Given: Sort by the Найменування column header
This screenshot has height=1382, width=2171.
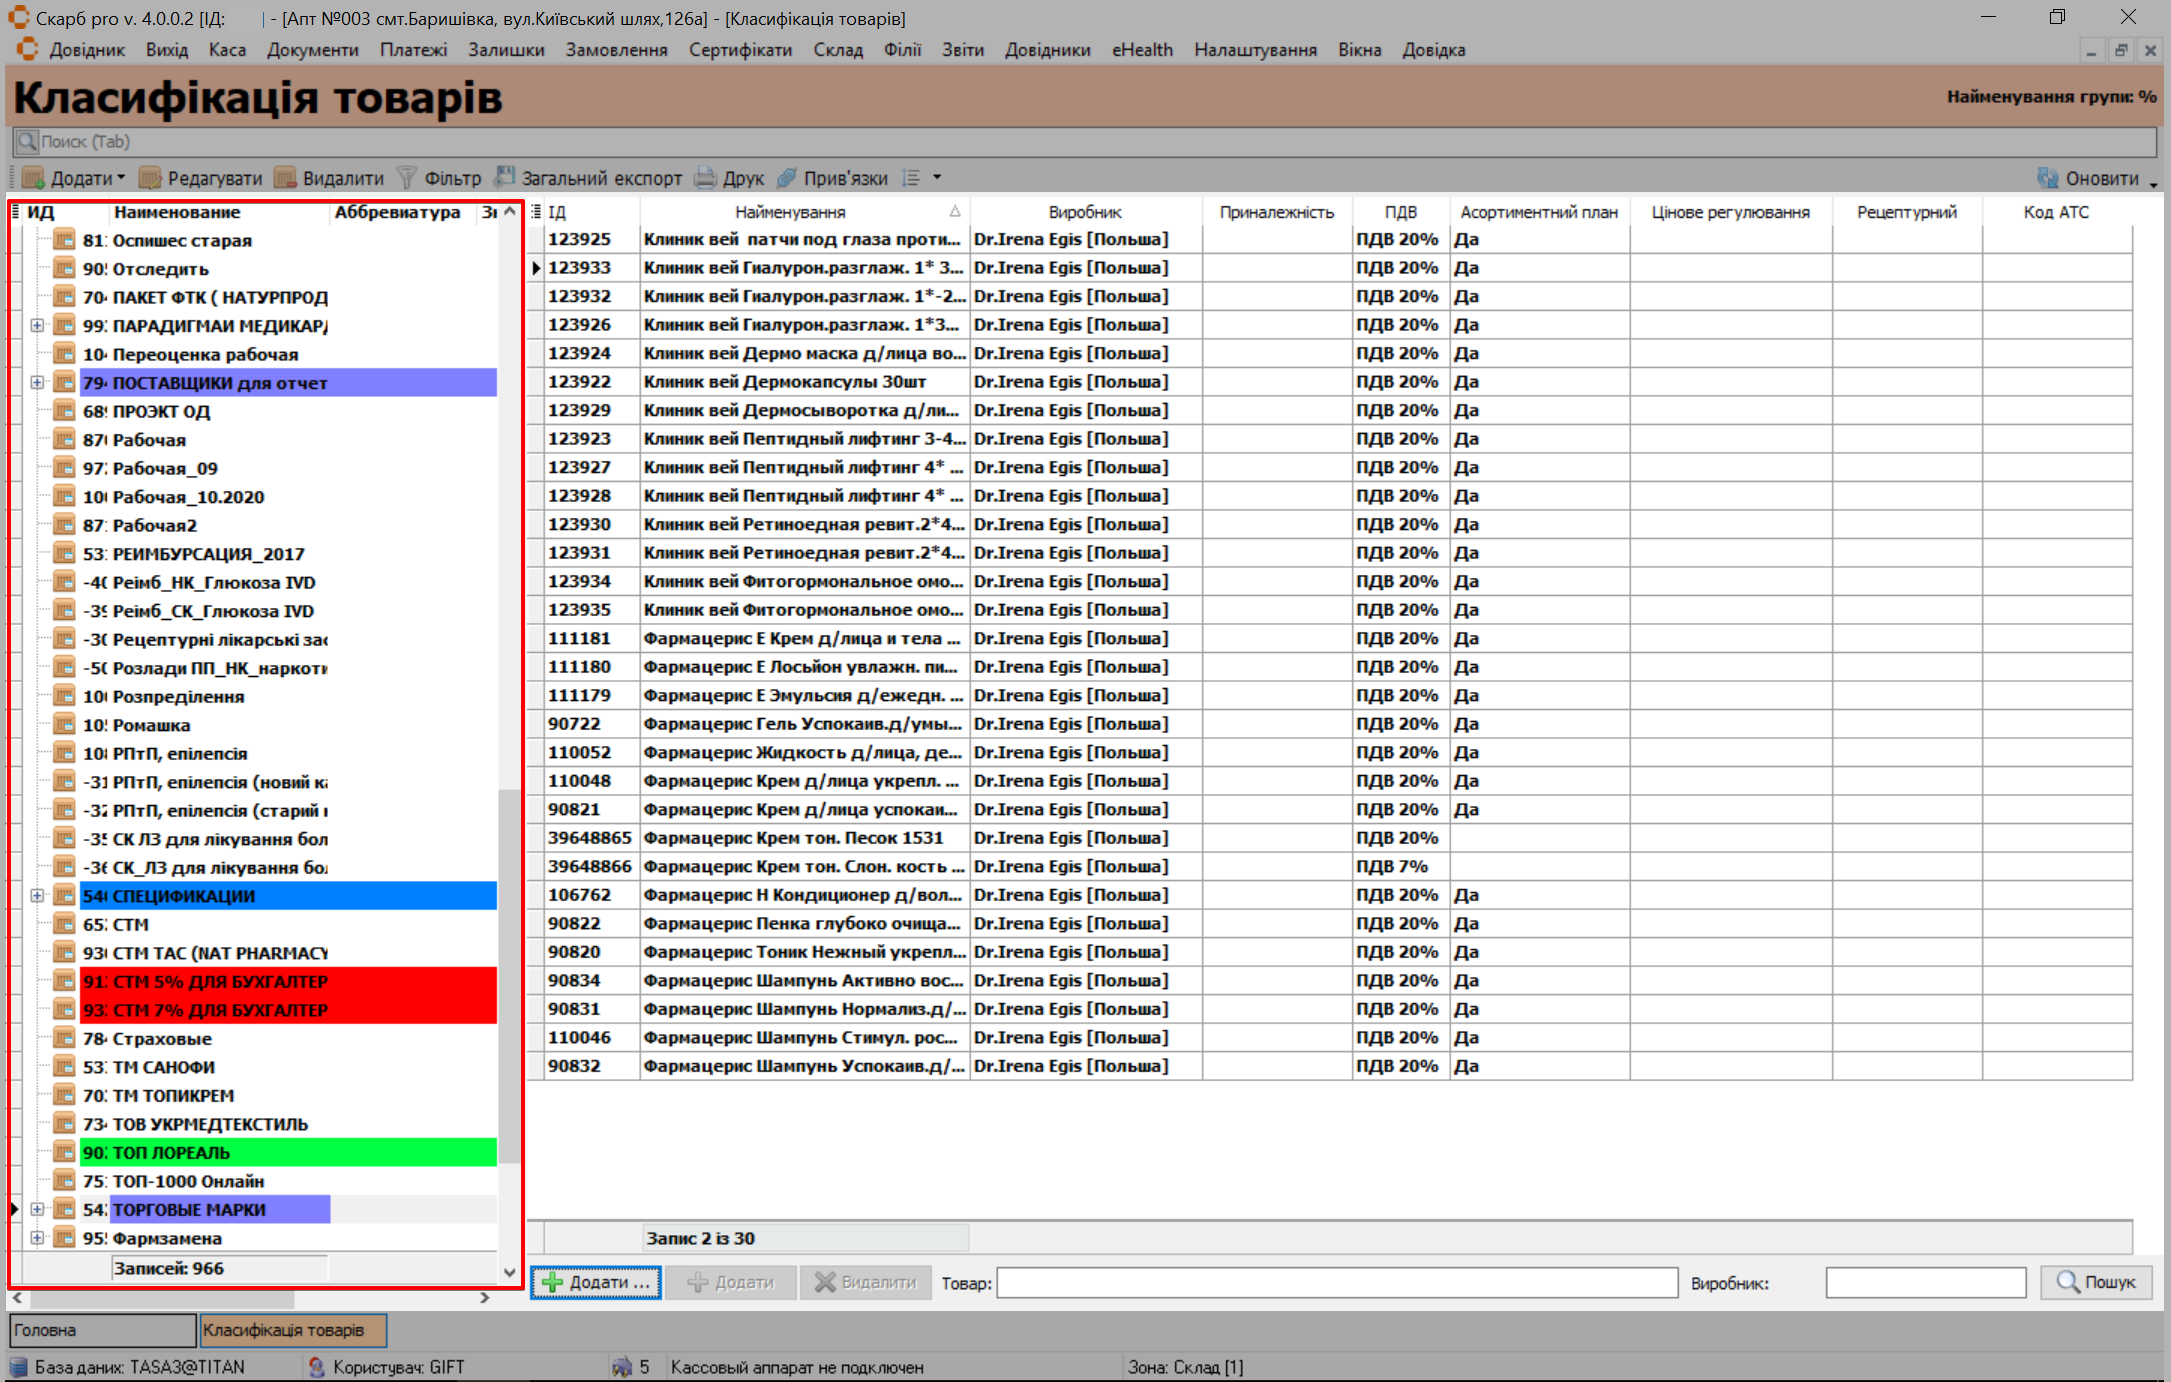Looking at the screenshot, I should coord(790,212).
